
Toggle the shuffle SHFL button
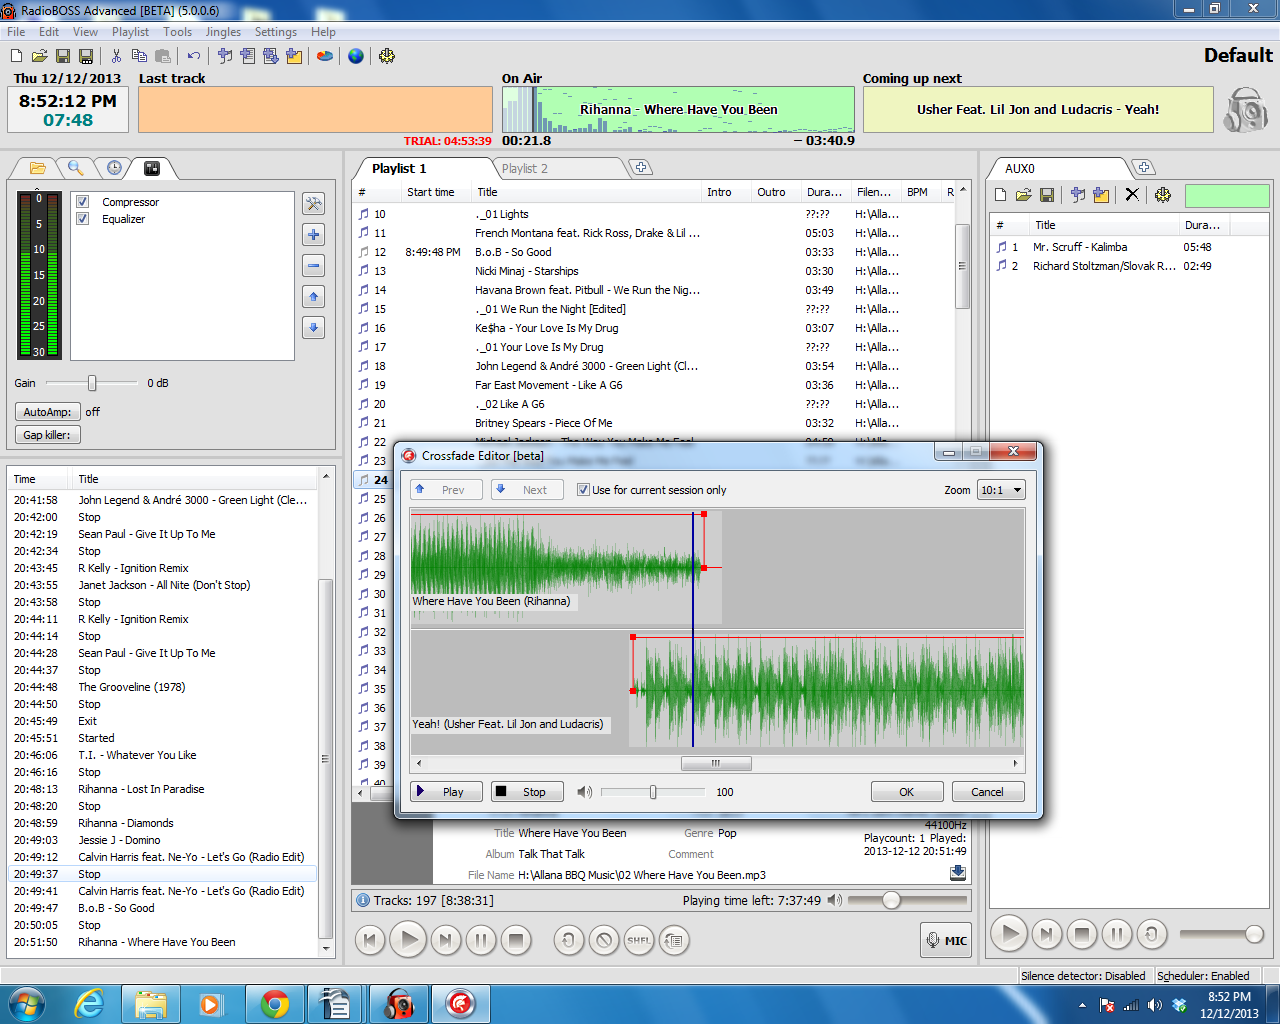pos(639,940)
